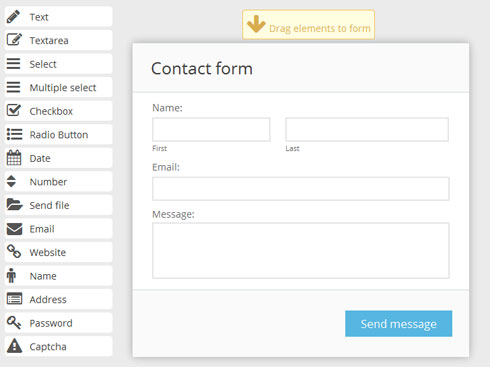Click the envelope icon for Email element

(14, 229)
